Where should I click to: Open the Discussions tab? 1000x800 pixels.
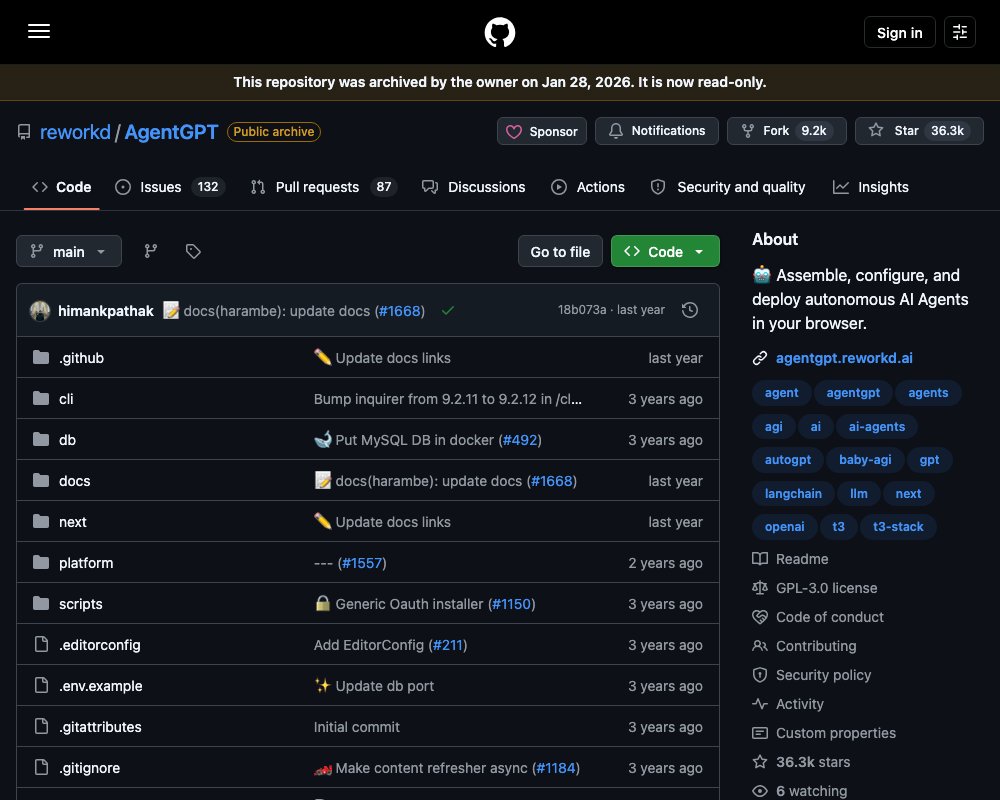(x=473, y=187)
